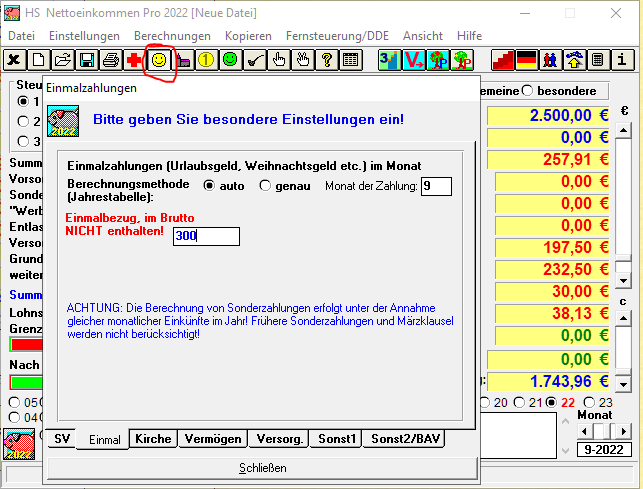Click the Einmalbezug amount field showing 300
This screenshot has width=643, height=489.
pos(206,236)
